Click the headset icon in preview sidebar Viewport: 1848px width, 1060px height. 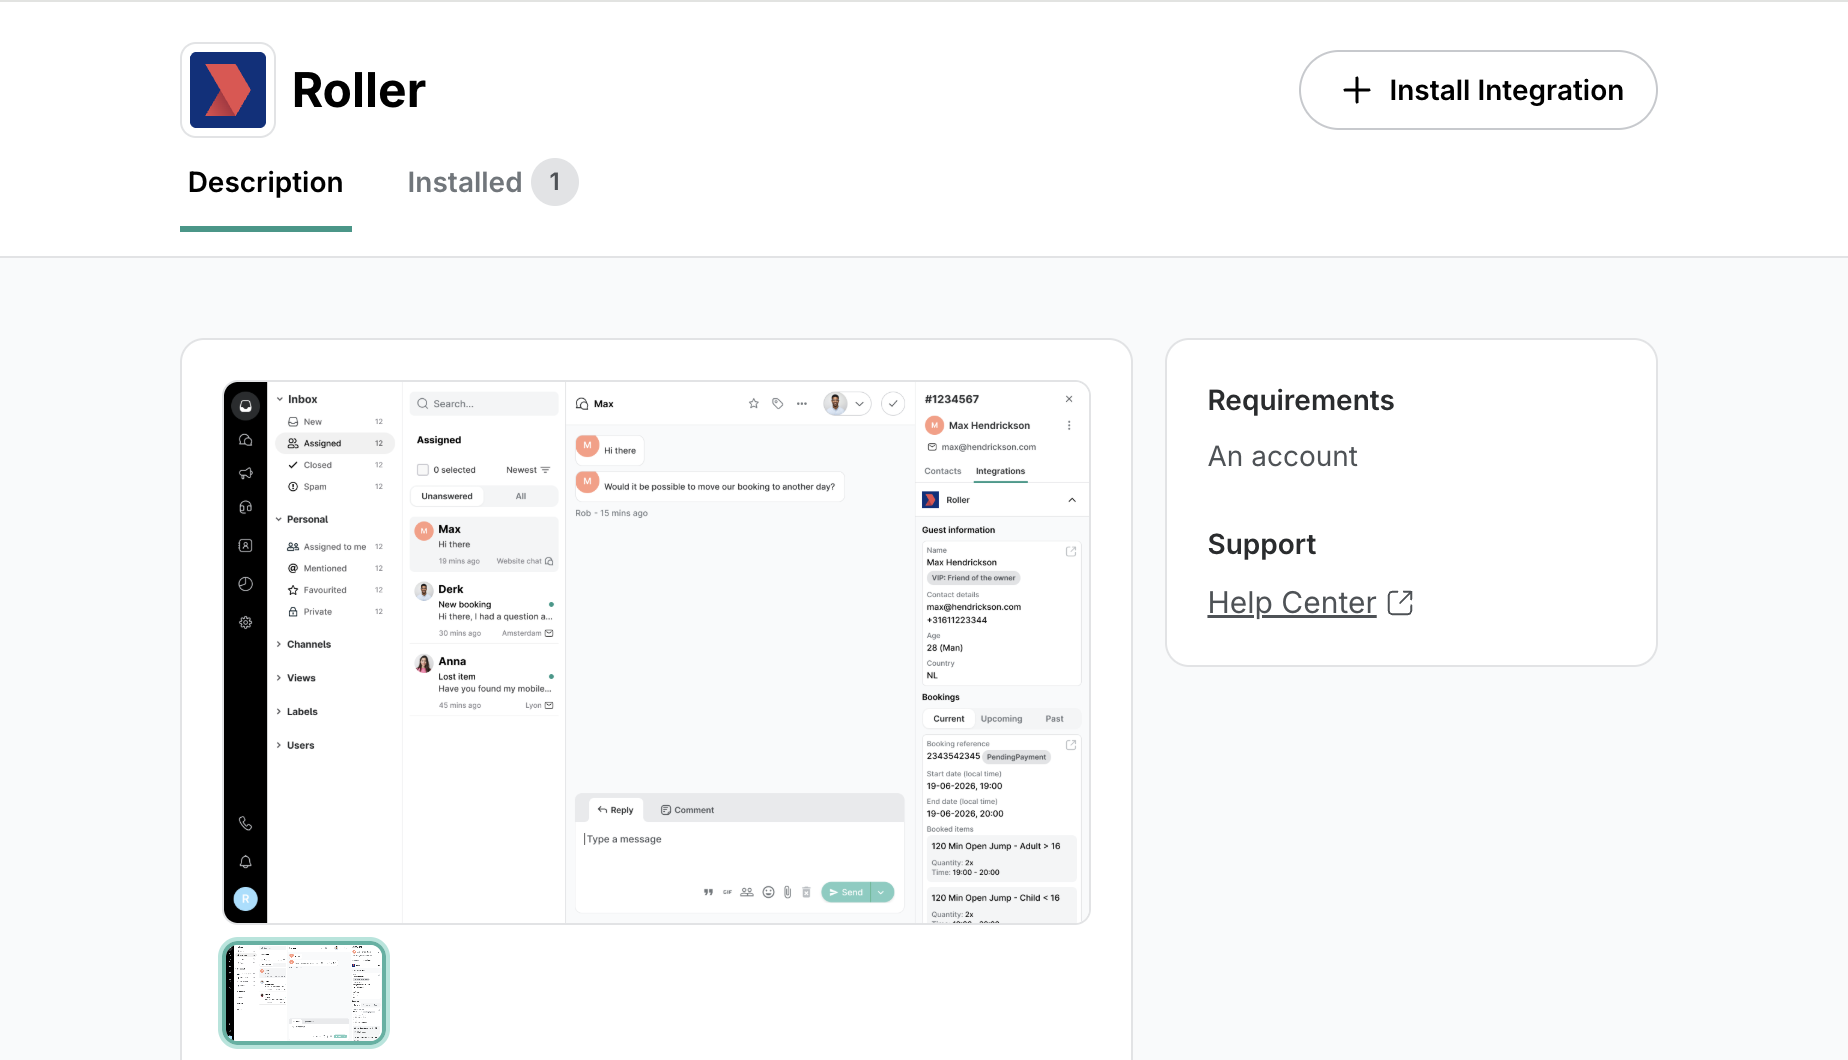pos(245,508)
